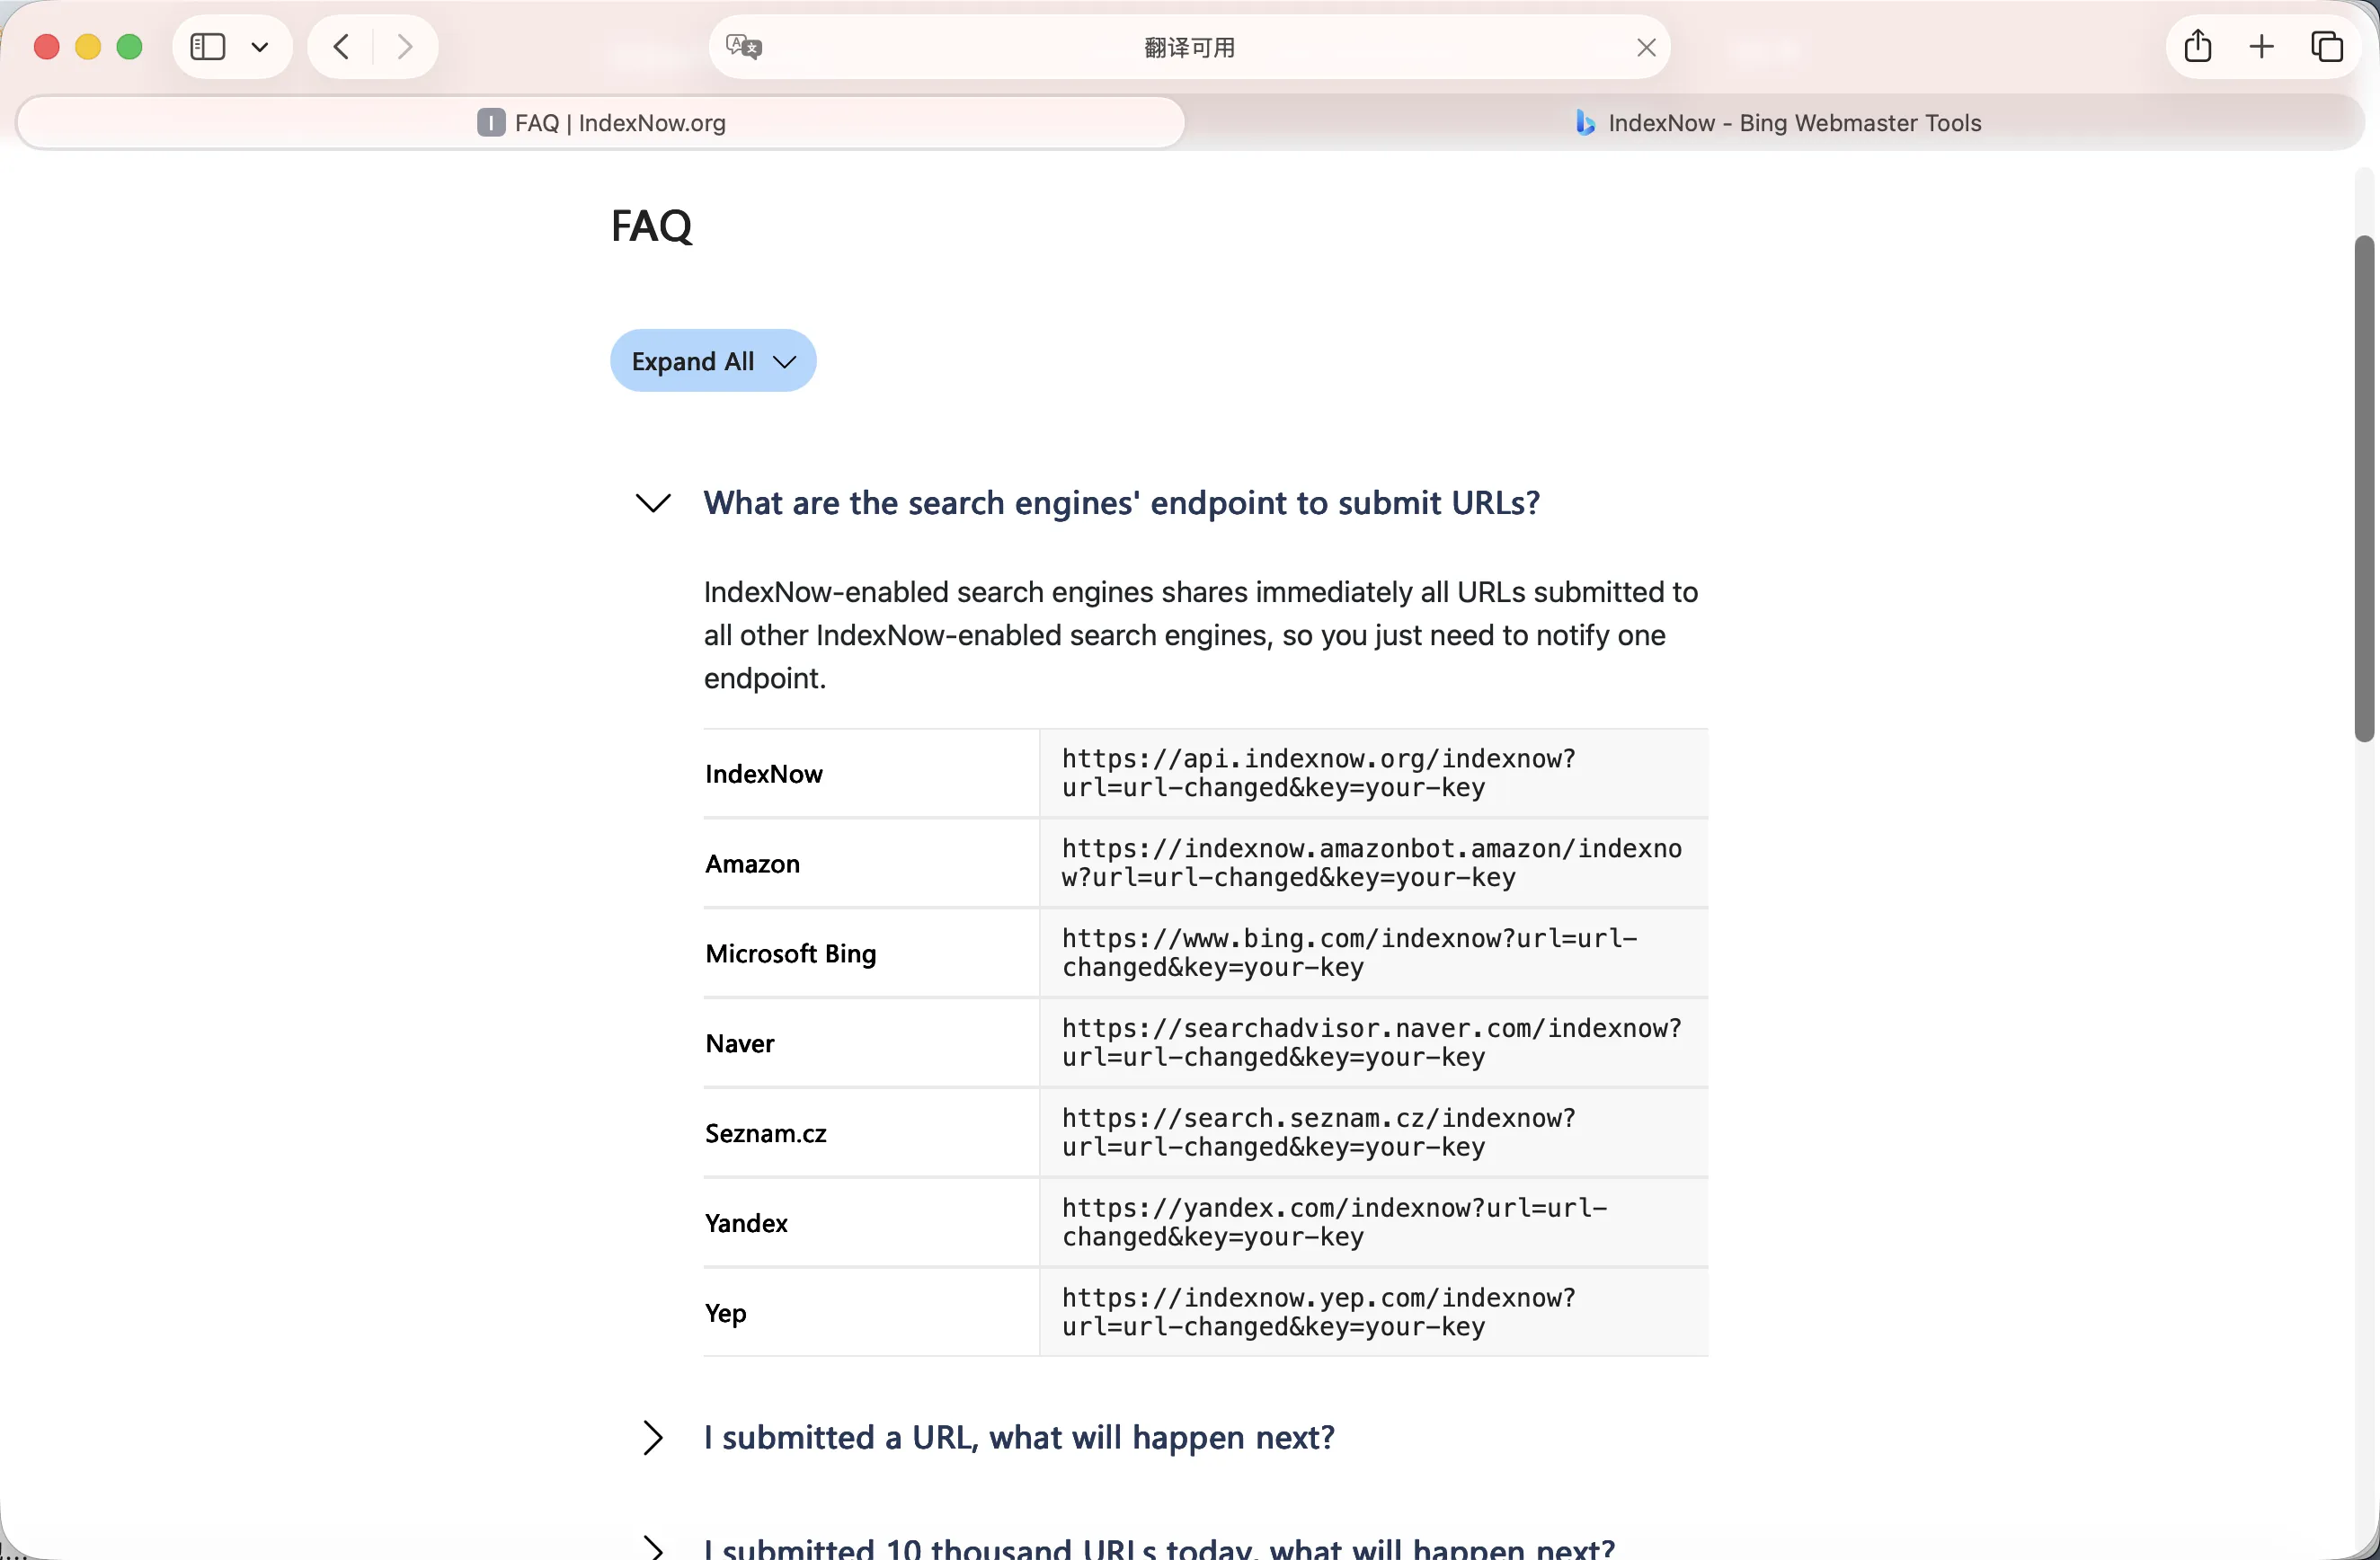
Task: Open a new tab with plus icon
Action: click(x=2261, y=47)
